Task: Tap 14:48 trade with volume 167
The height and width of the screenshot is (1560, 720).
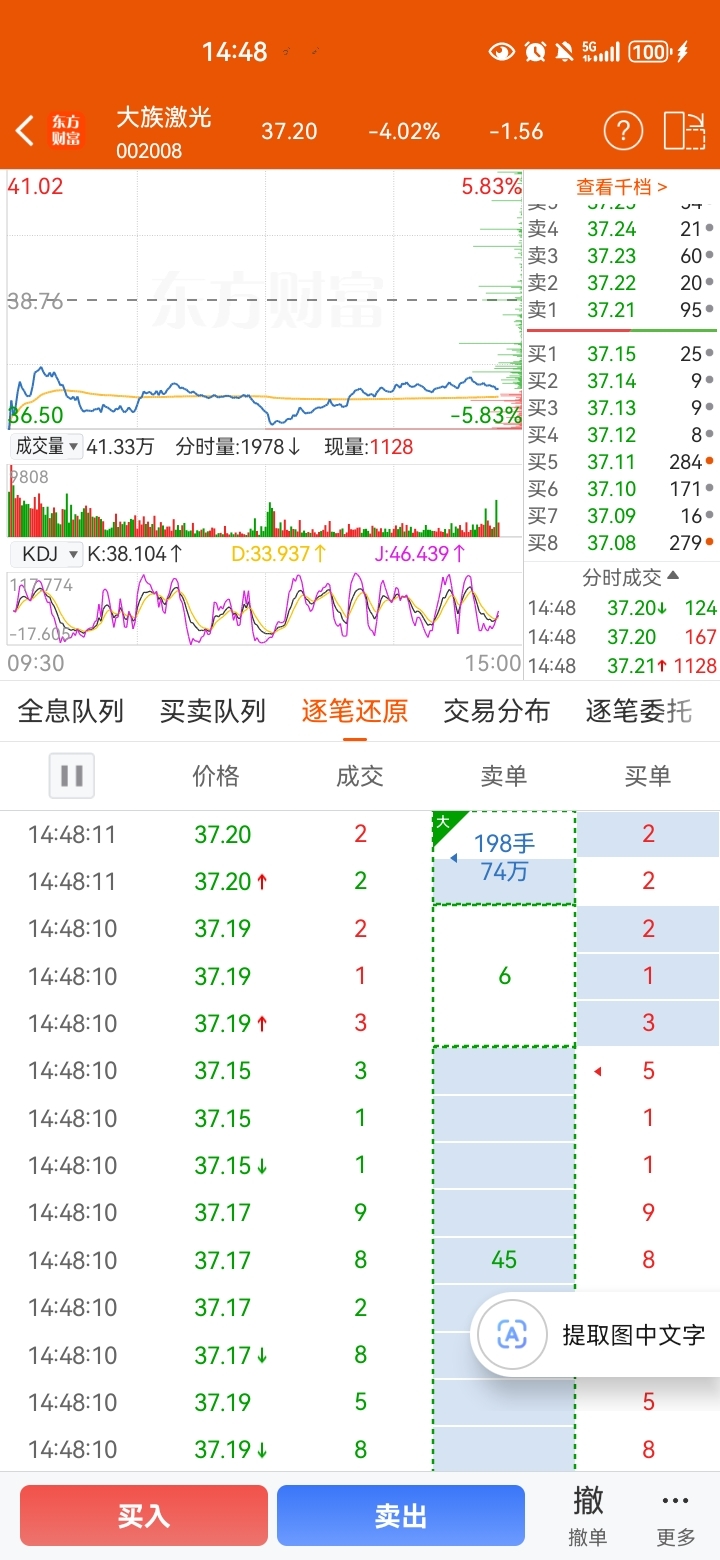Action: coord(622,637)
